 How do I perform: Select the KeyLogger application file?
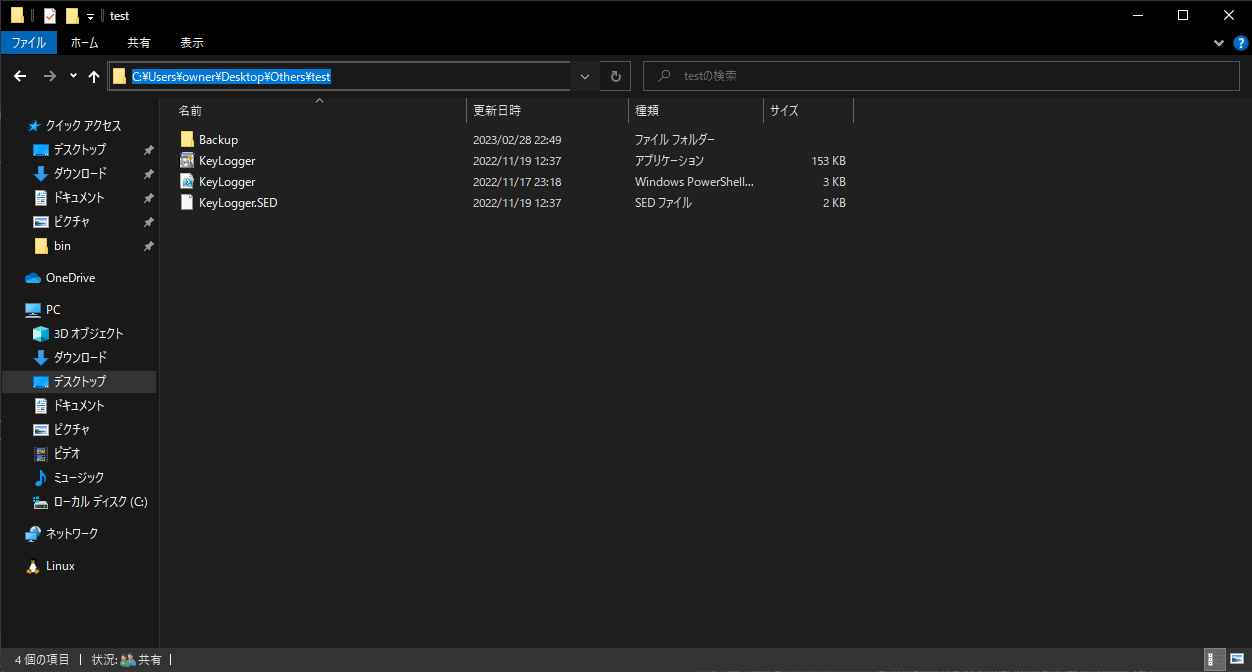tap(227, 161)
